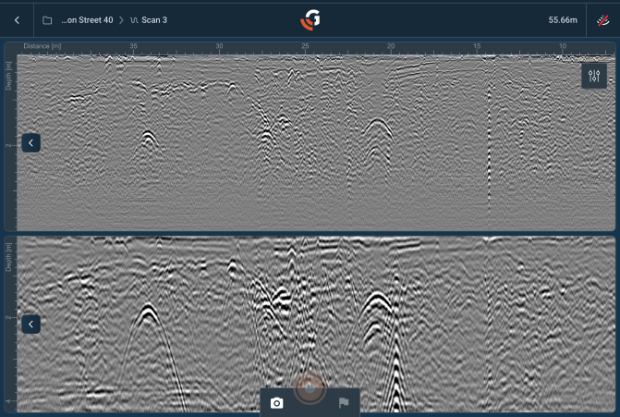
Task: Click the 'Distance [m]' axis label
Action: 42,46
